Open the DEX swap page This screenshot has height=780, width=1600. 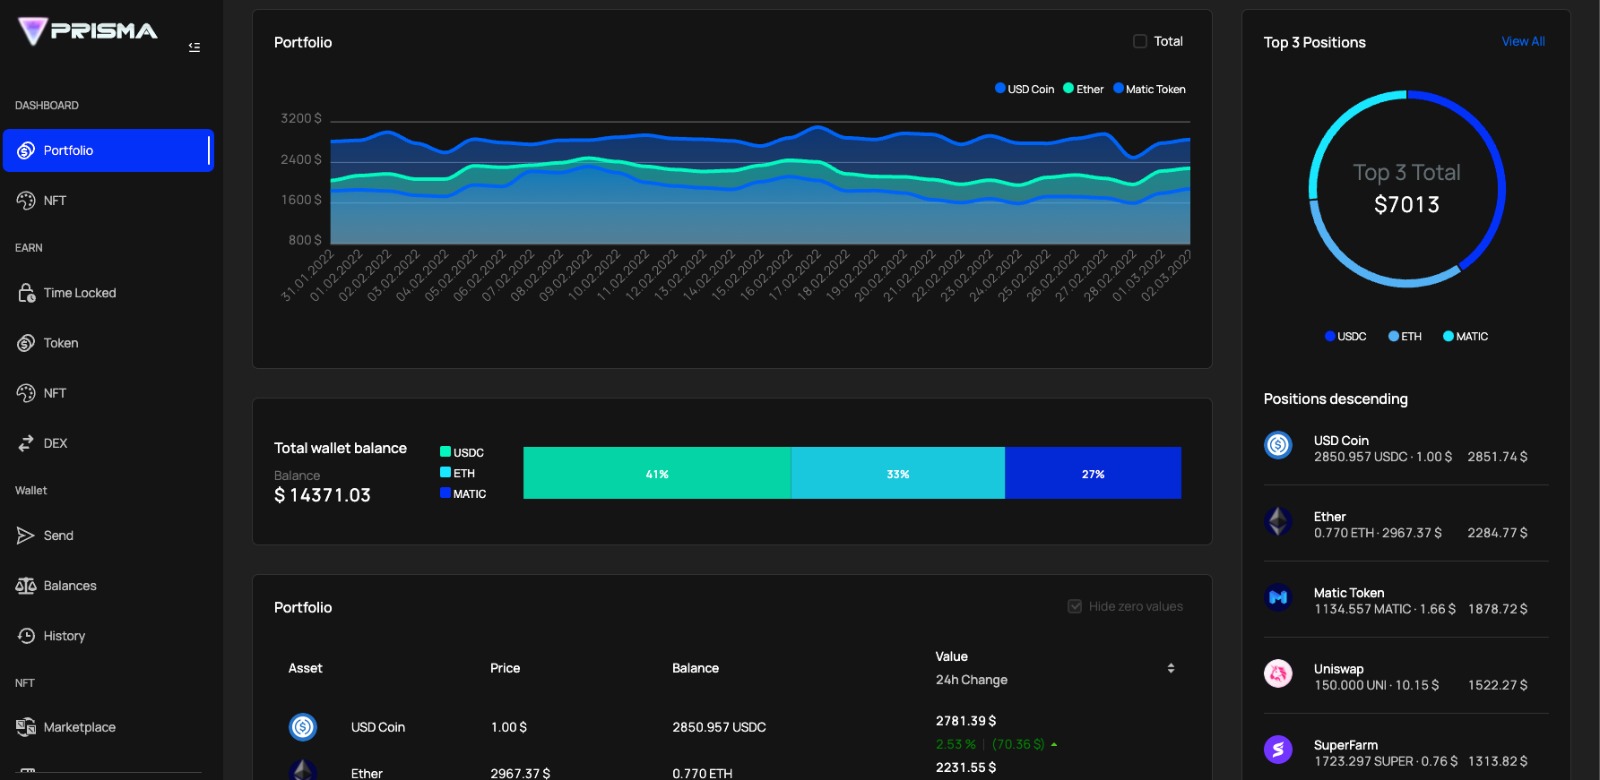pyautogui.click(x=55, y=443)
